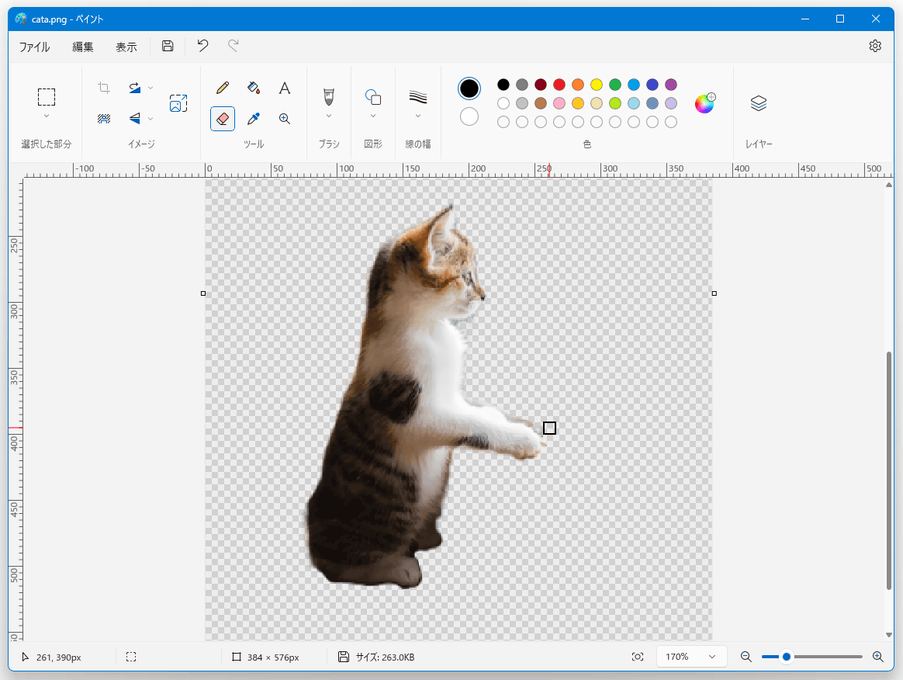This screenshot has height=680, width=903.
Task: Click the Save disk icon
Action: click(168, 46)
